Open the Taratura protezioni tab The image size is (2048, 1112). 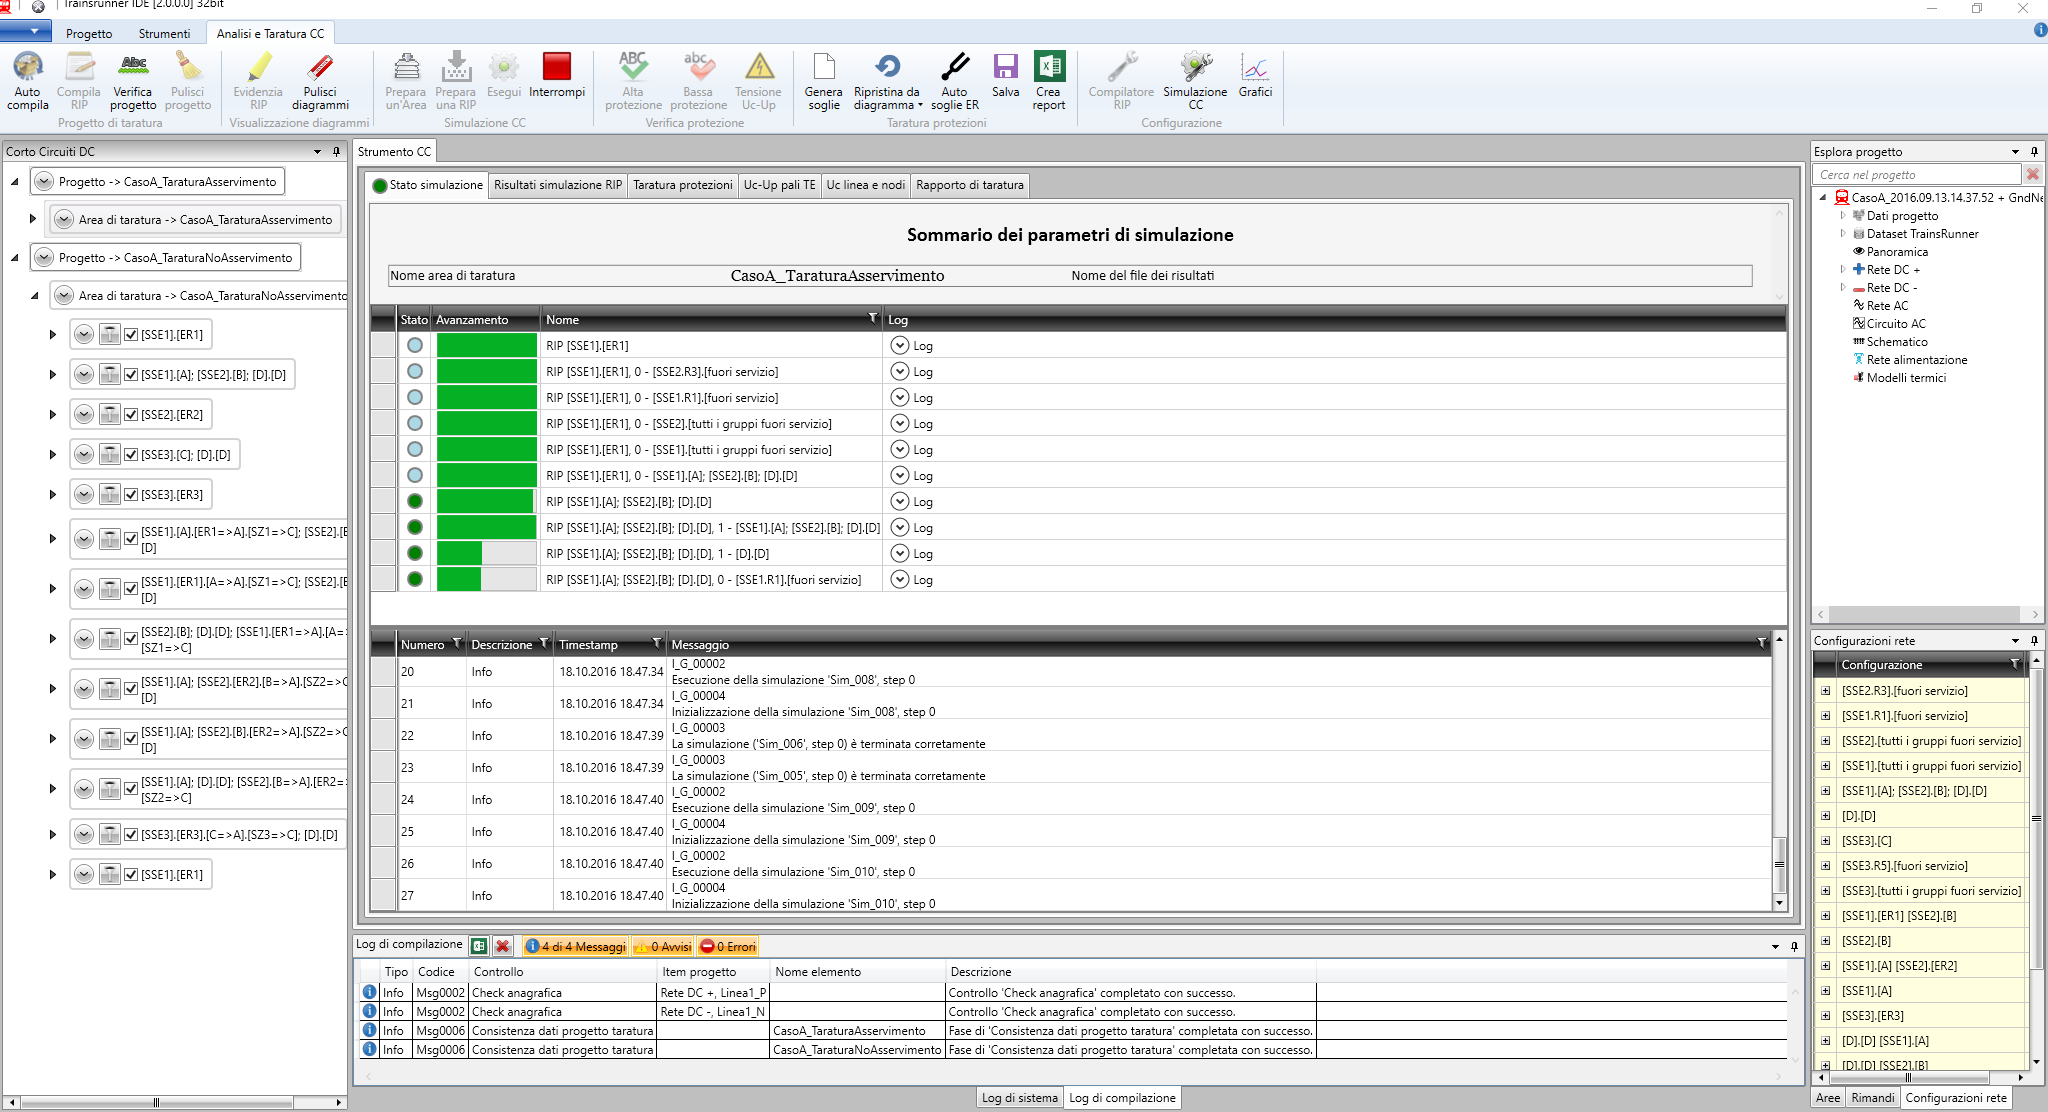point(683,185)
